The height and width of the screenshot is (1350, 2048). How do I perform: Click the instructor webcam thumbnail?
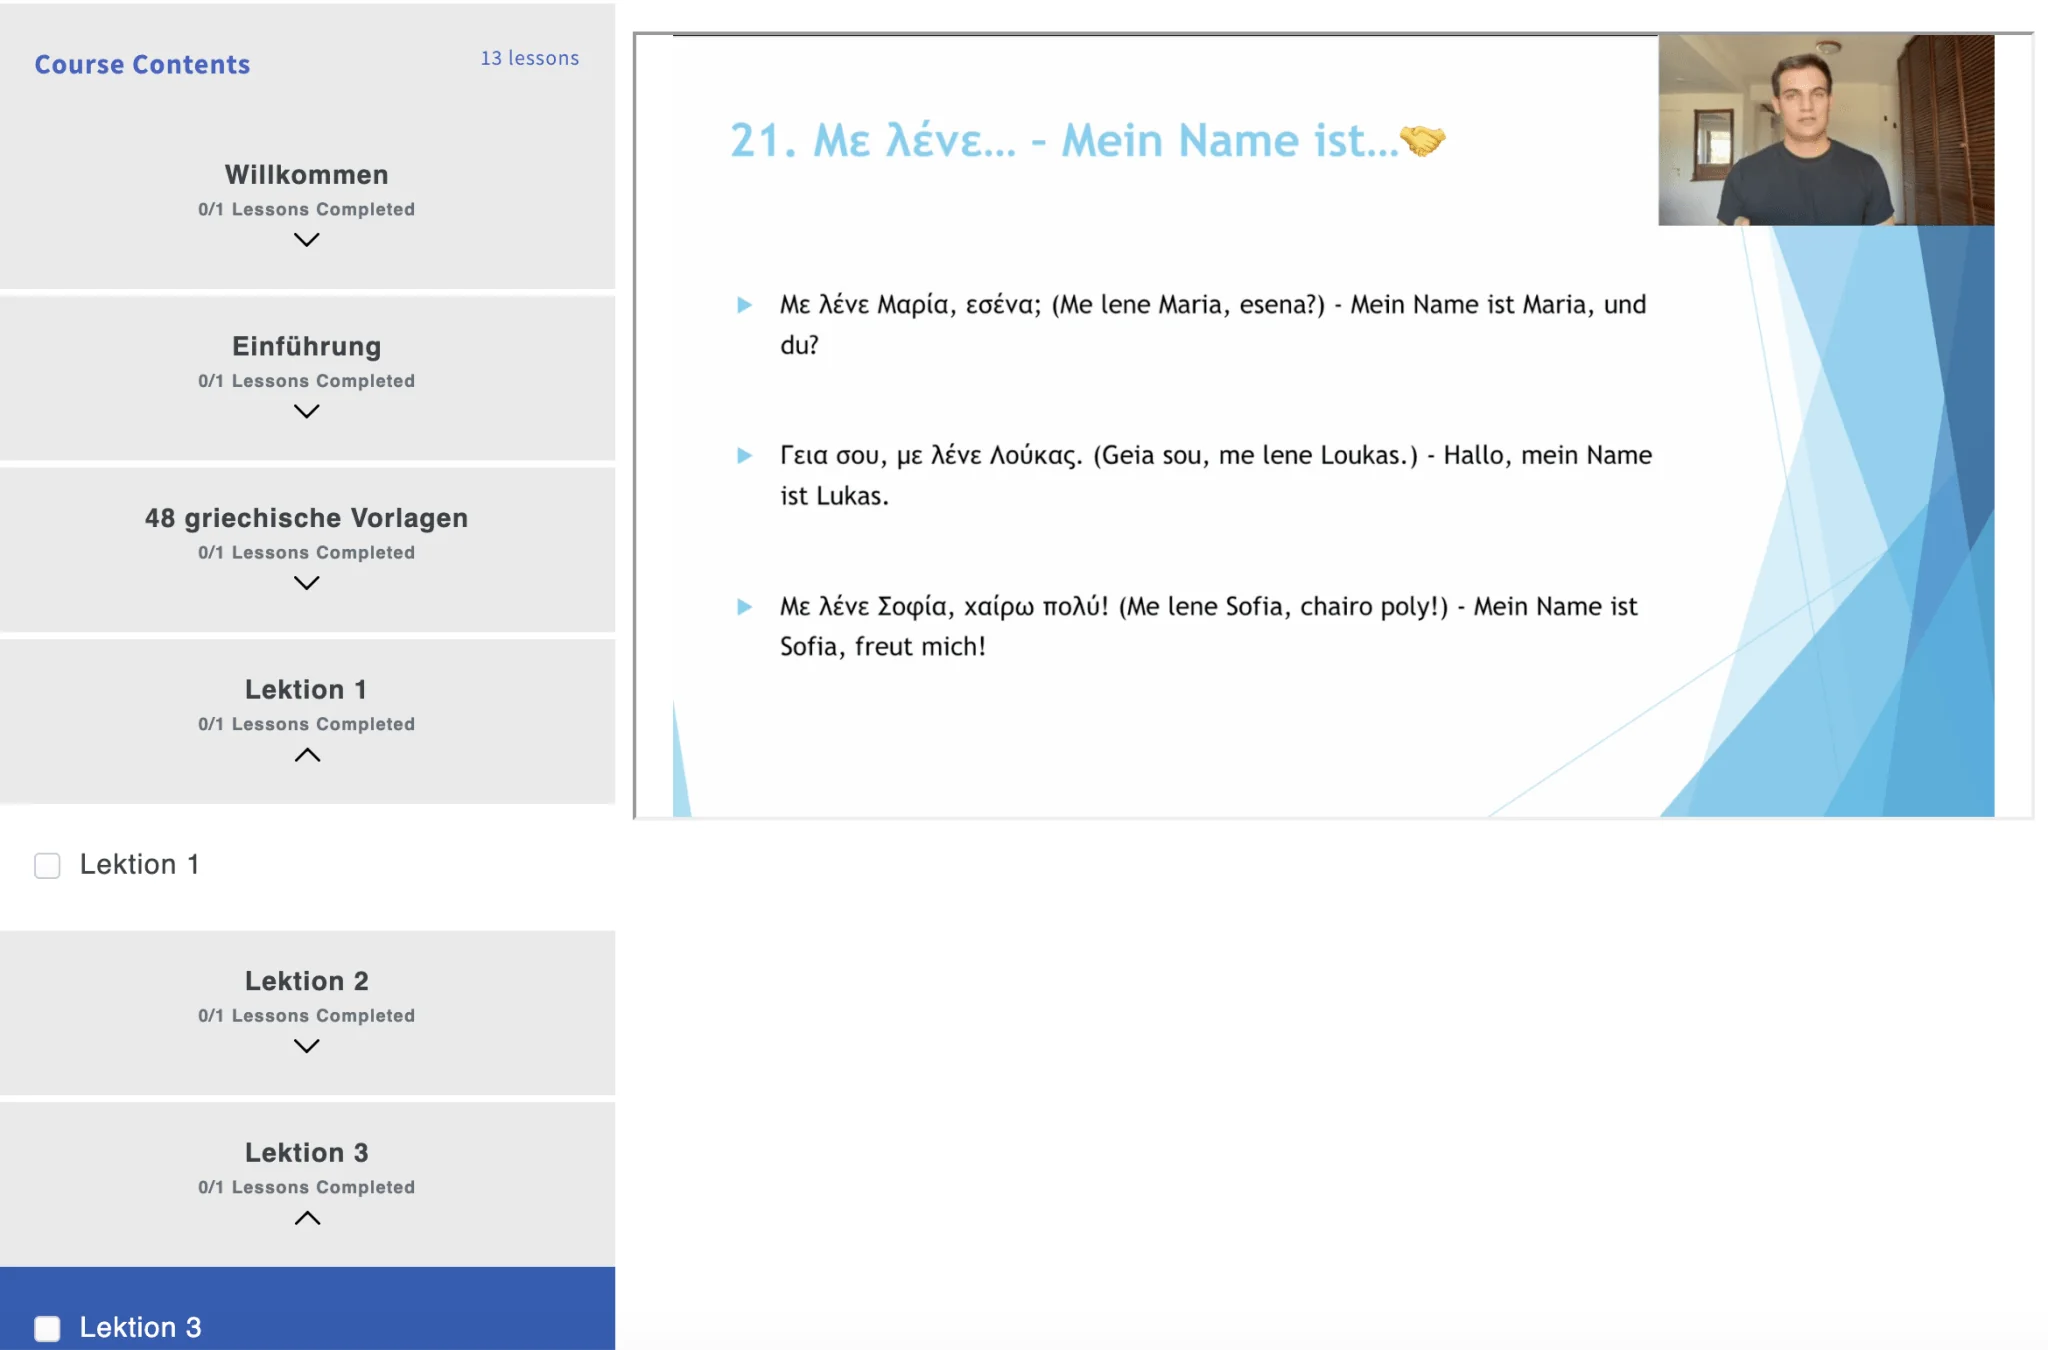(x=1825, y=130)
